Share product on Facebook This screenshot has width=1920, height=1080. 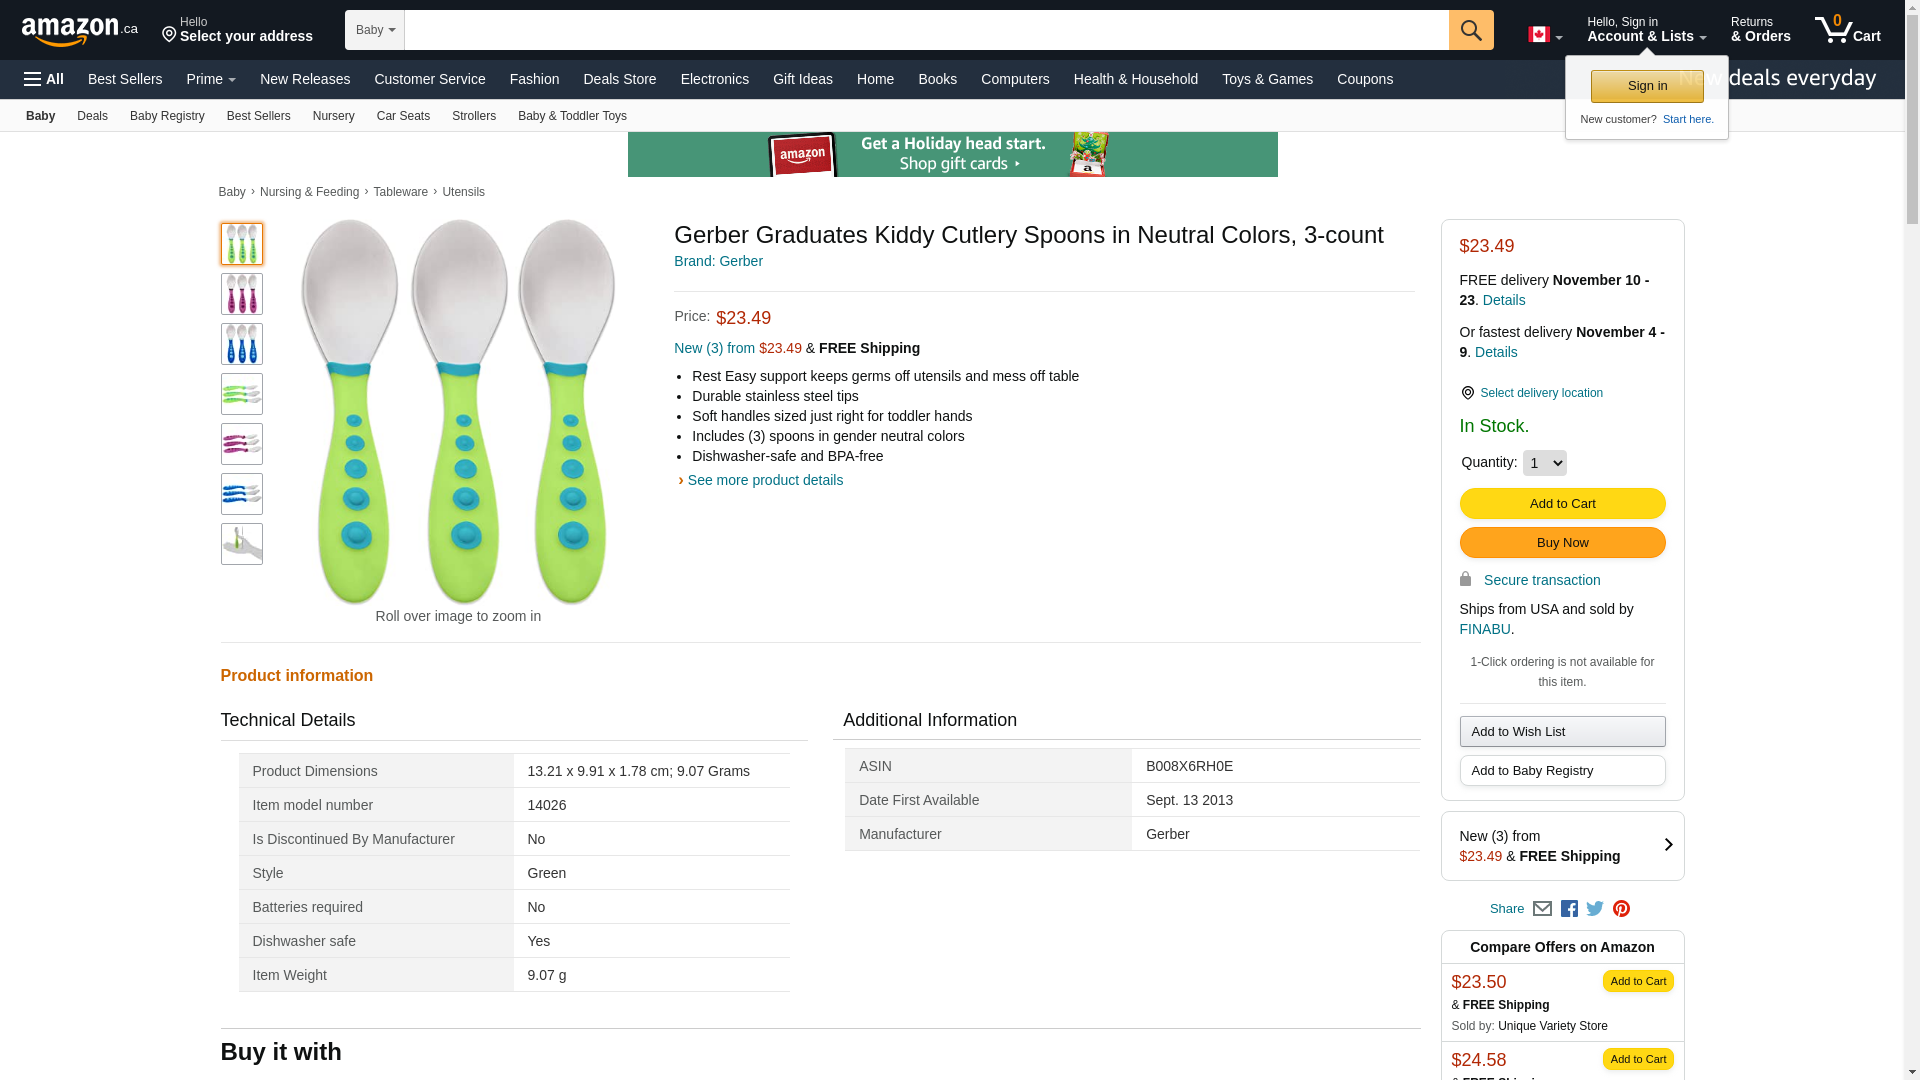pyautogui.click(x=1569, y=909)
